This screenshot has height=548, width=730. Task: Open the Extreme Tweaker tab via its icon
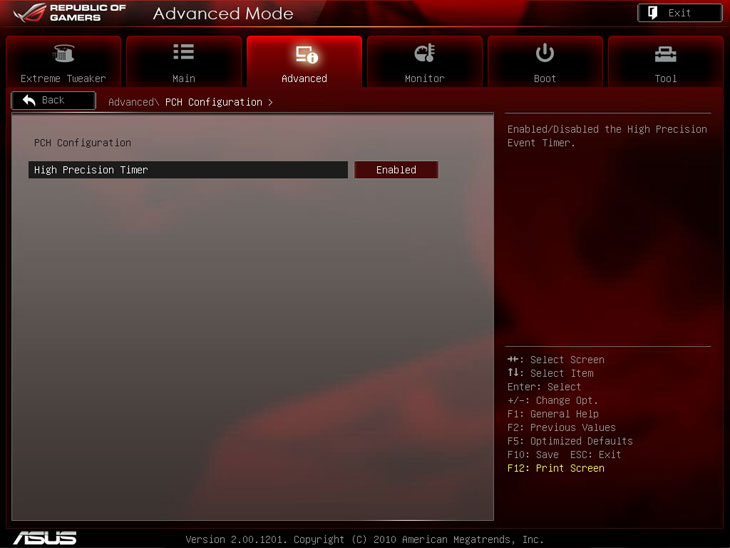63,54
